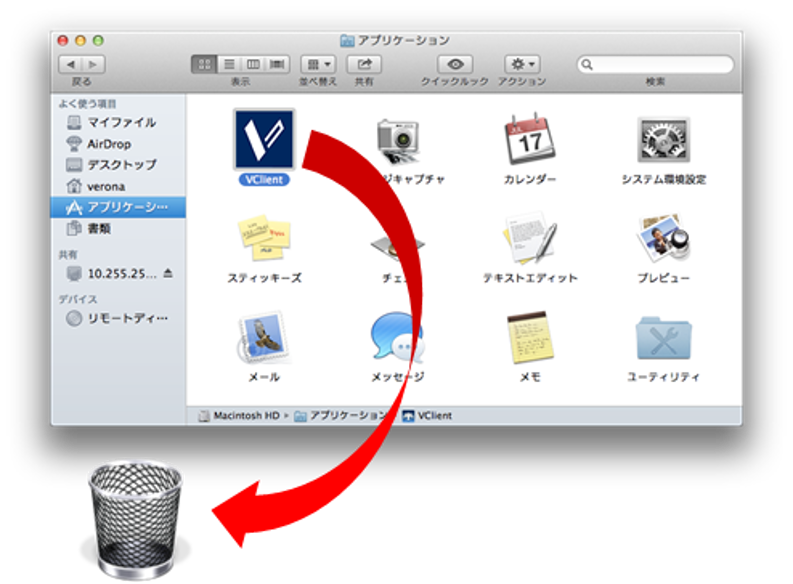Click the スティッキーズ label

click(264, 278)
